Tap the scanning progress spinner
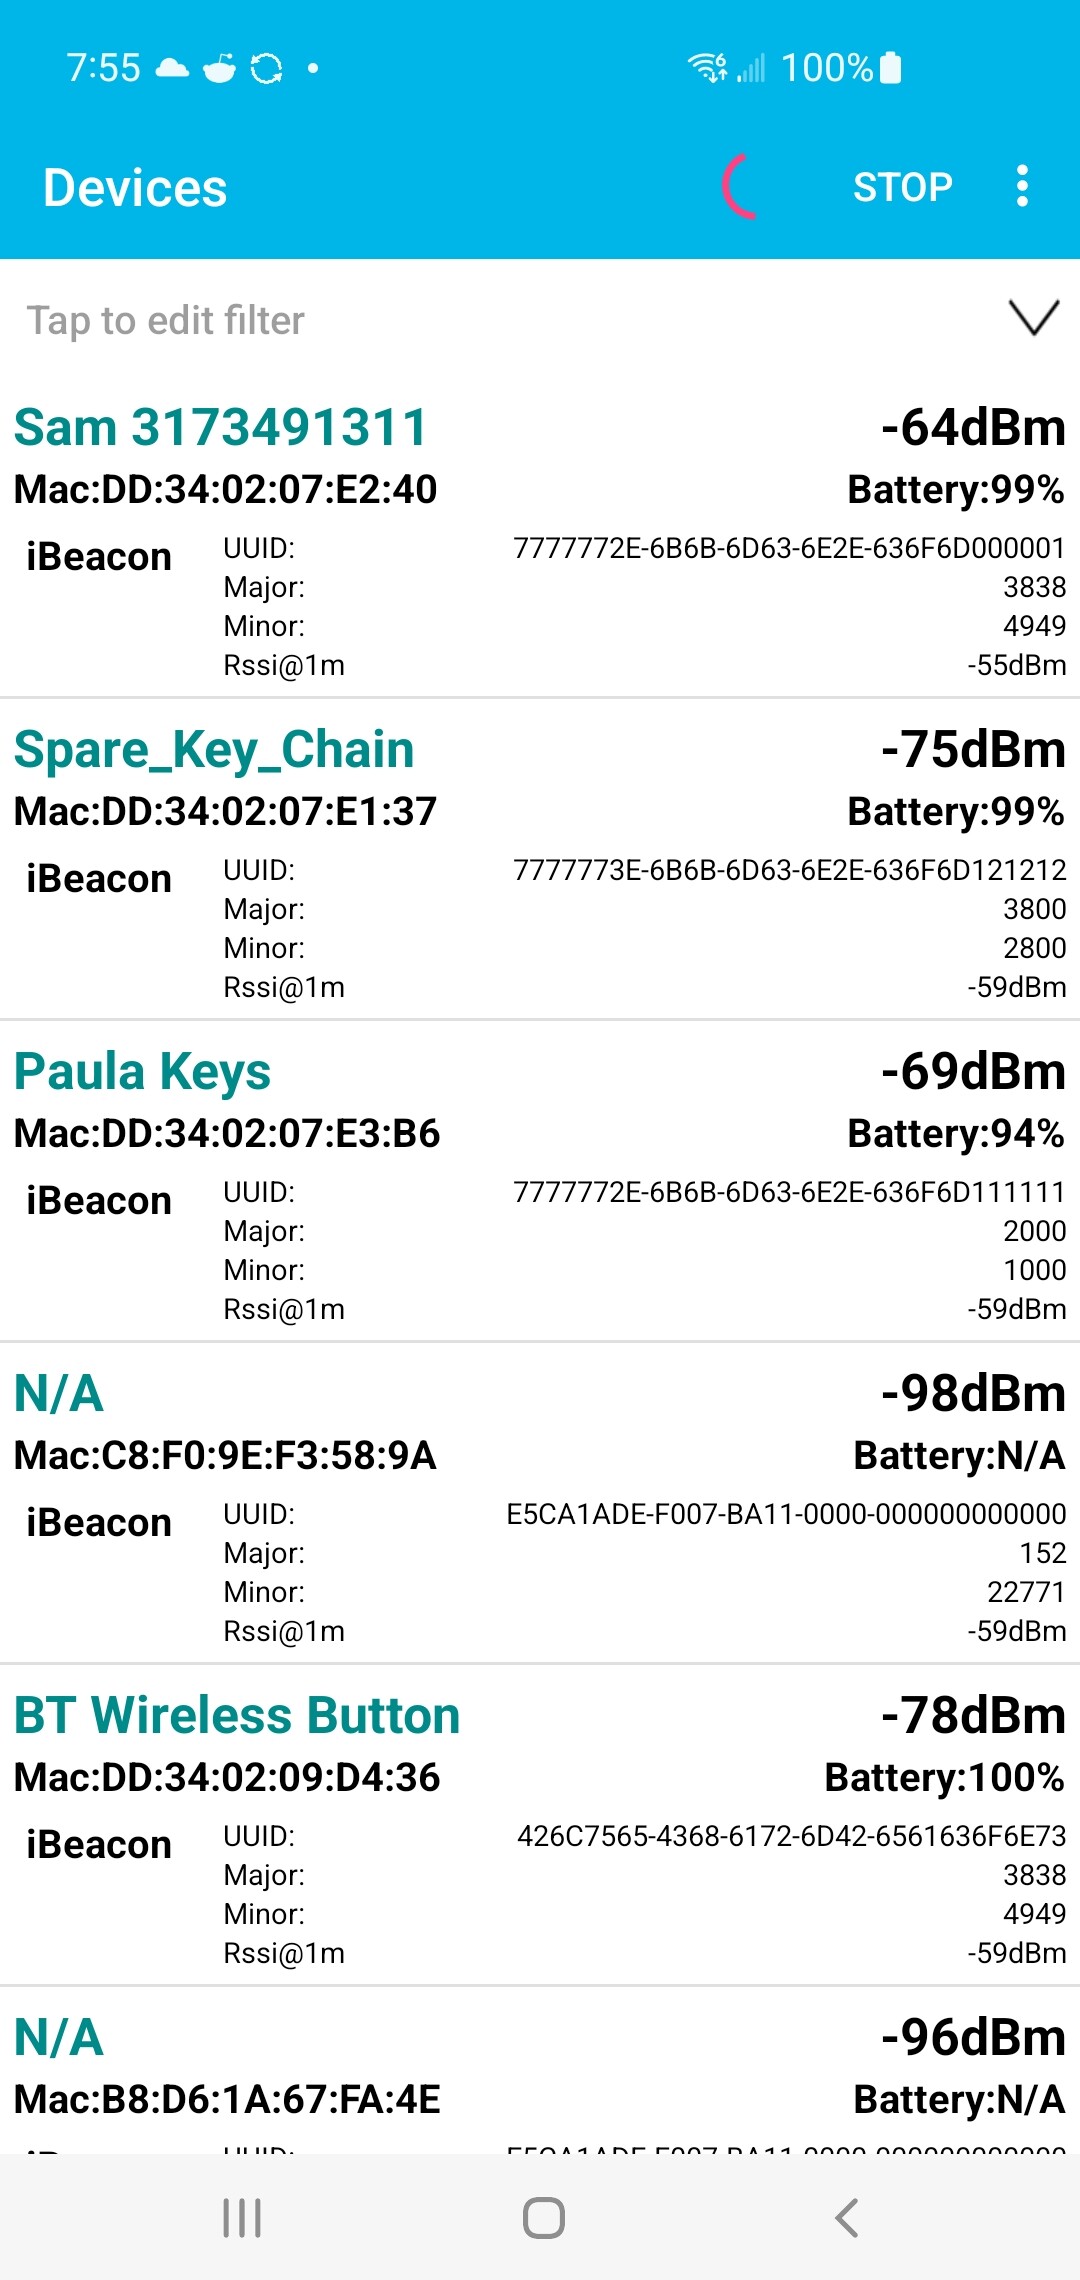The height and width of the screenshot is (2280, 1080). (x=742, y=187)
